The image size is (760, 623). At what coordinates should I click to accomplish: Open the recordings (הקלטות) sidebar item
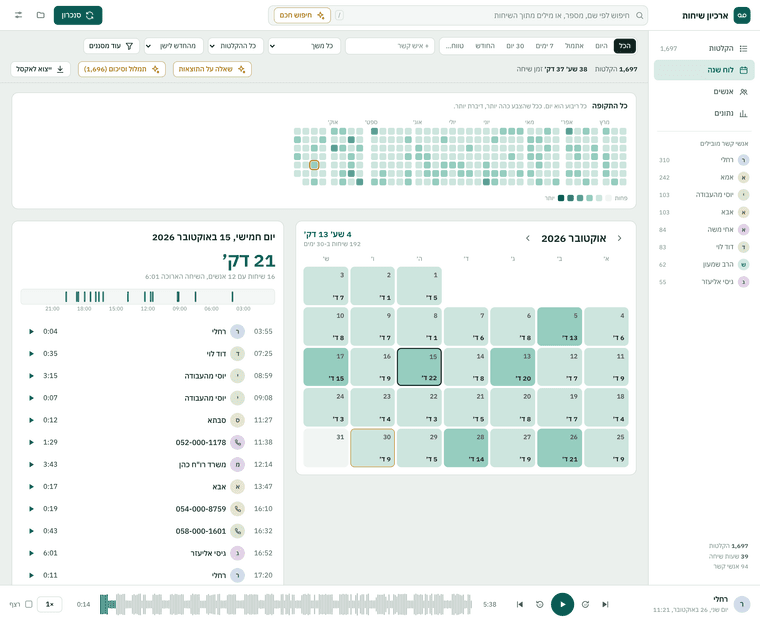tap(704, 48)
